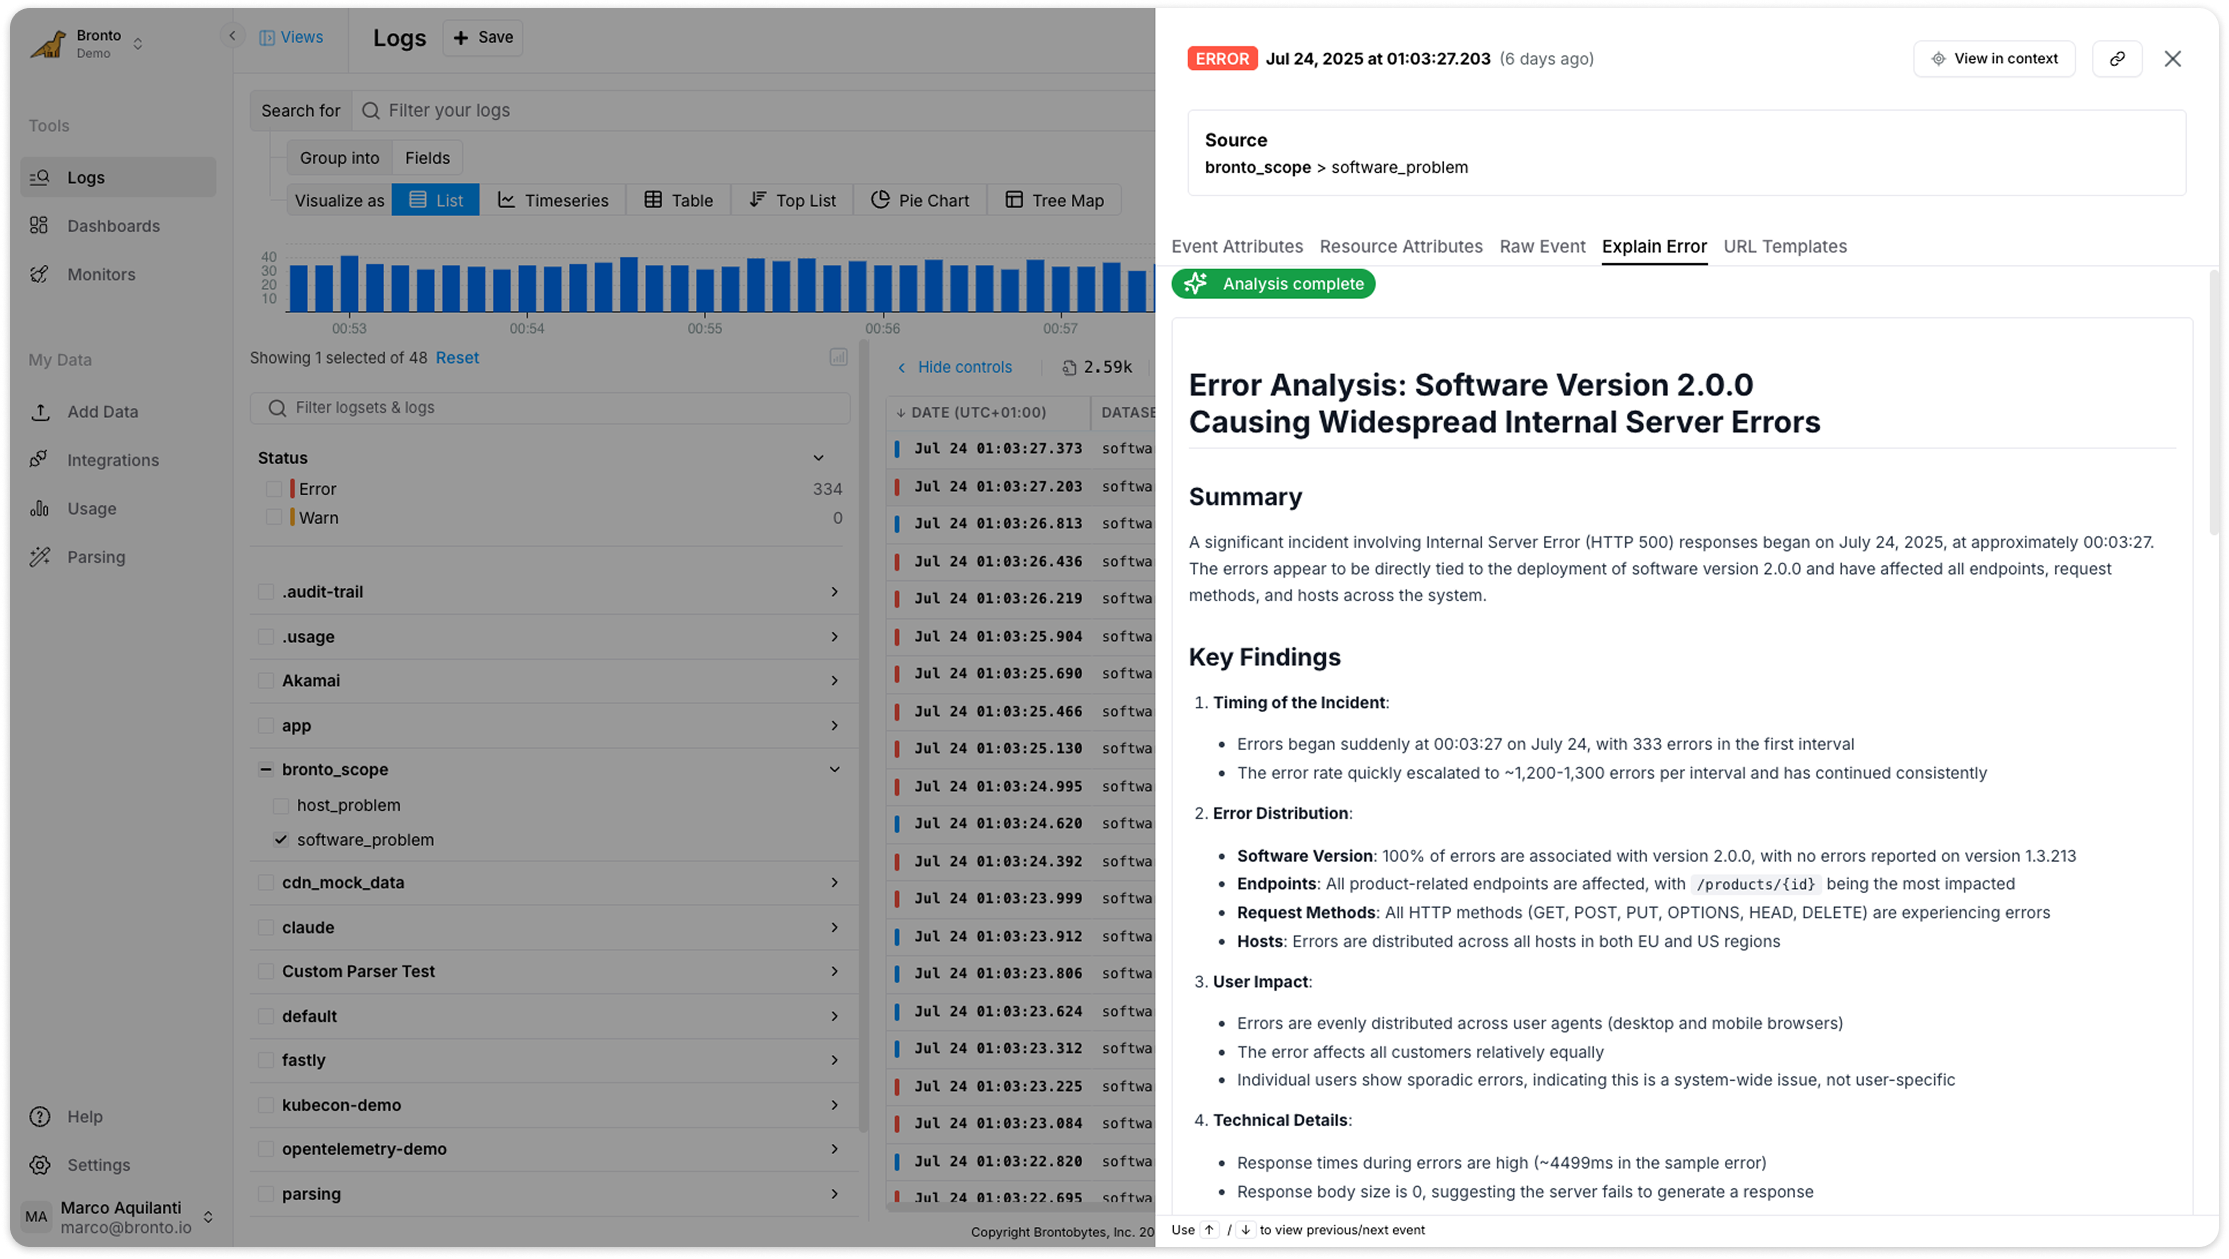Viewport: 2229px width, 1259px height.
Task: Check the Error status checkbox
Action: 273,489
